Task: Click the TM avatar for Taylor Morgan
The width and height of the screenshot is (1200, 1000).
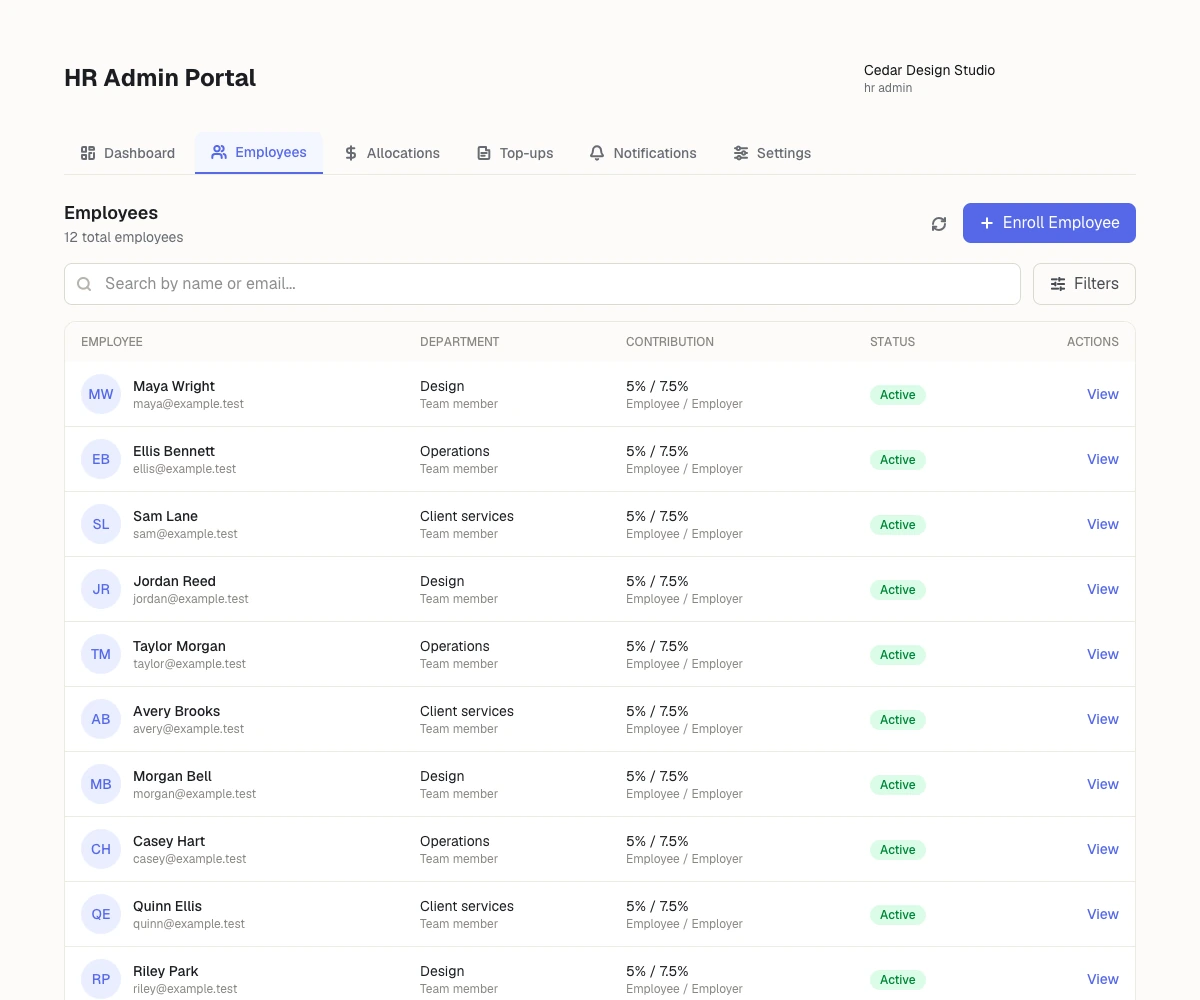Action: pos(101,654)
